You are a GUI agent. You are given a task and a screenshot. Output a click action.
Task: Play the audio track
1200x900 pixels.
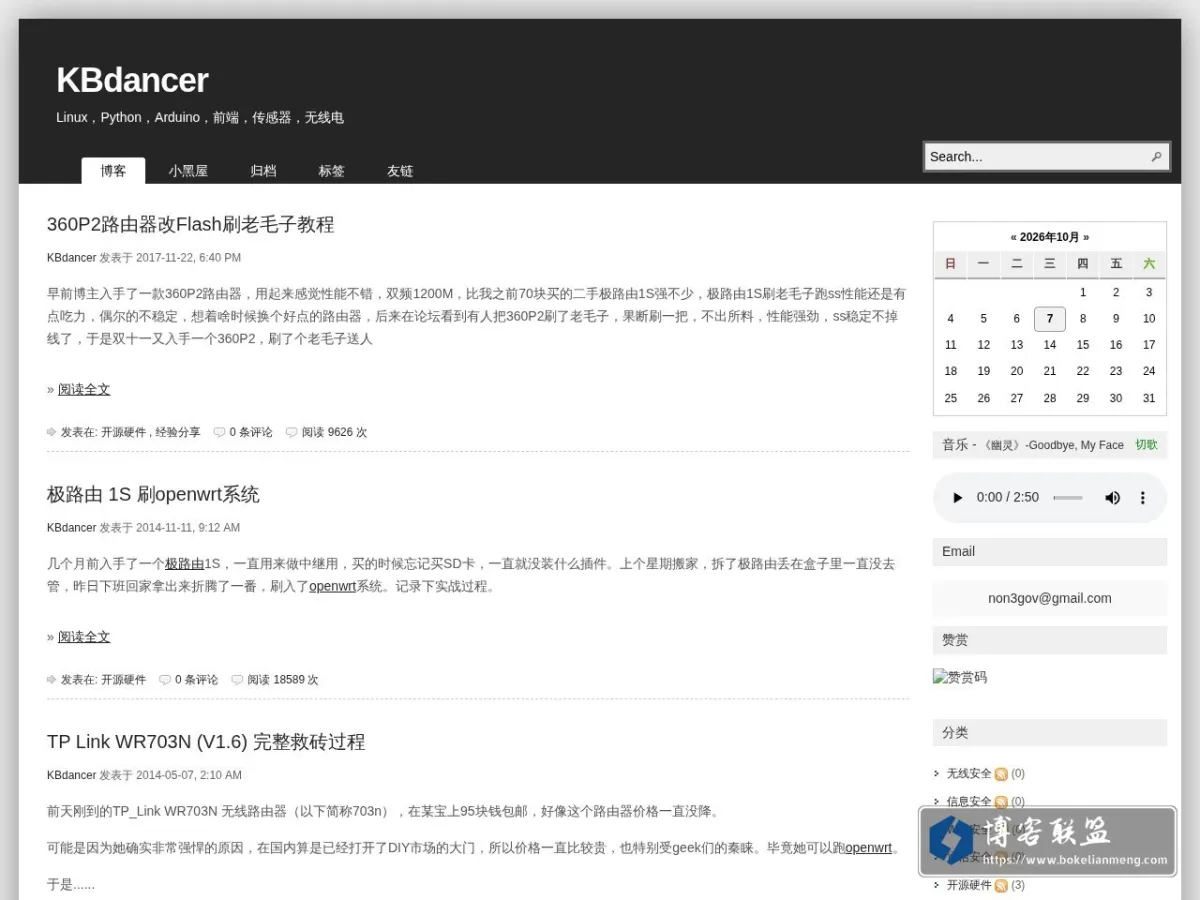coord(957,497)
